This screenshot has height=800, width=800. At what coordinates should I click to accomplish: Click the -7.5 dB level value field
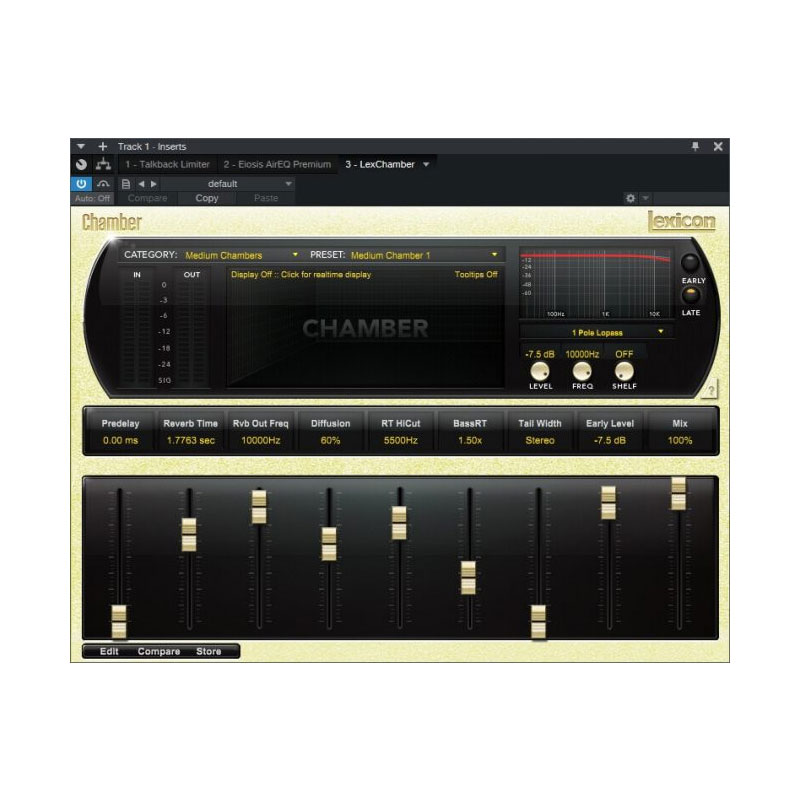[540, 354]
